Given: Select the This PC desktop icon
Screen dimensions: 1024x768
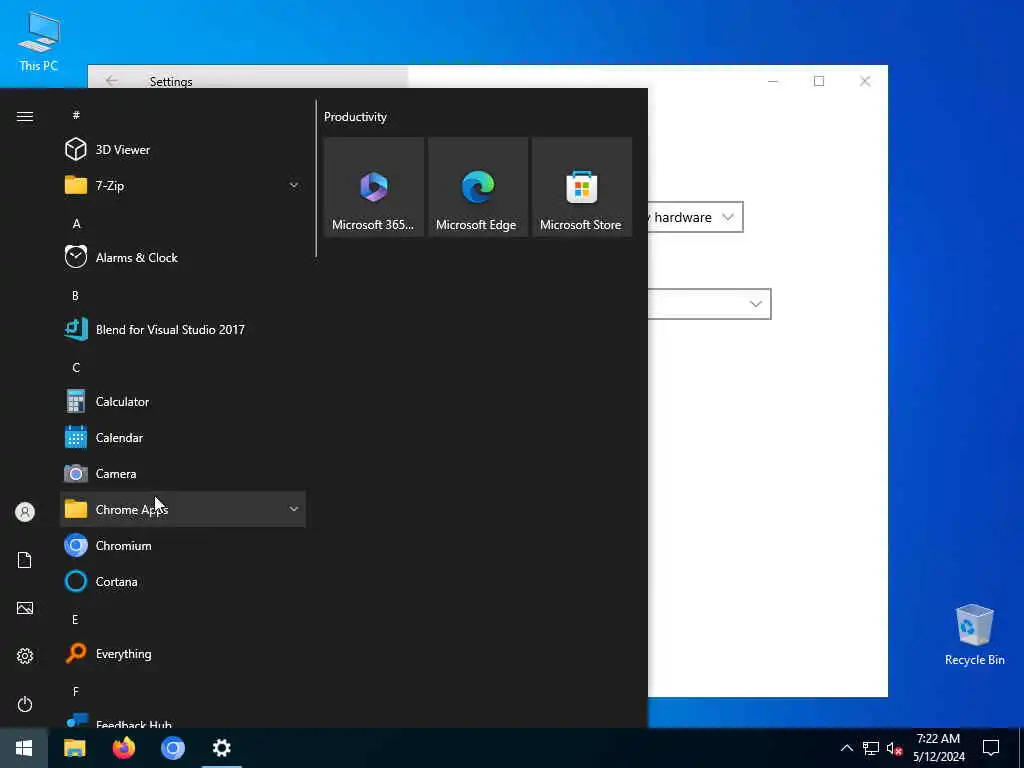Looking at the screenshot, I should (x=39, y=40).
